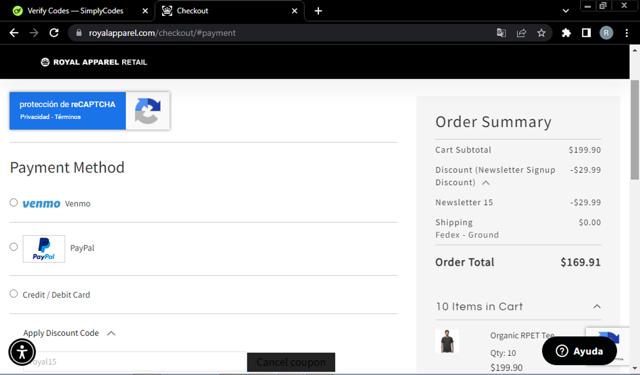Switch to the Checkout tab

click(x=229, y=11)
